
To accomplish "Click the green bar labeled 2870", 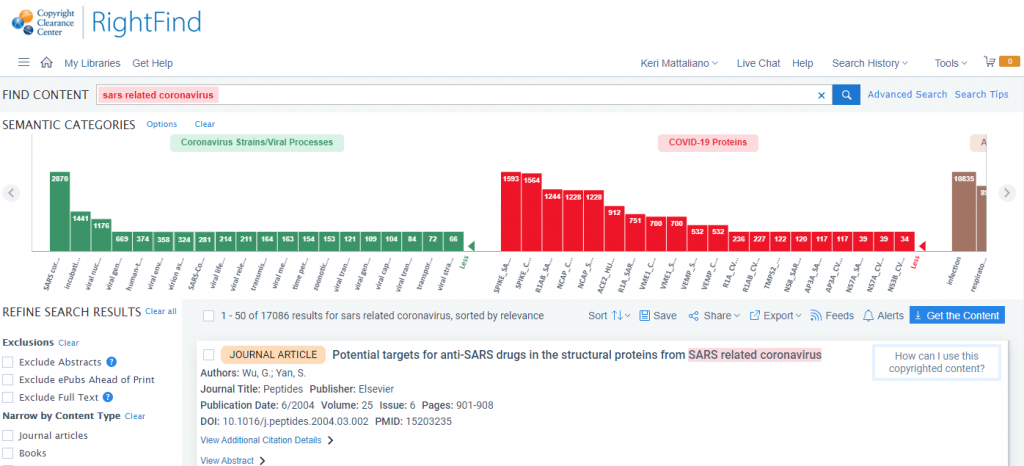I will 60,211.
